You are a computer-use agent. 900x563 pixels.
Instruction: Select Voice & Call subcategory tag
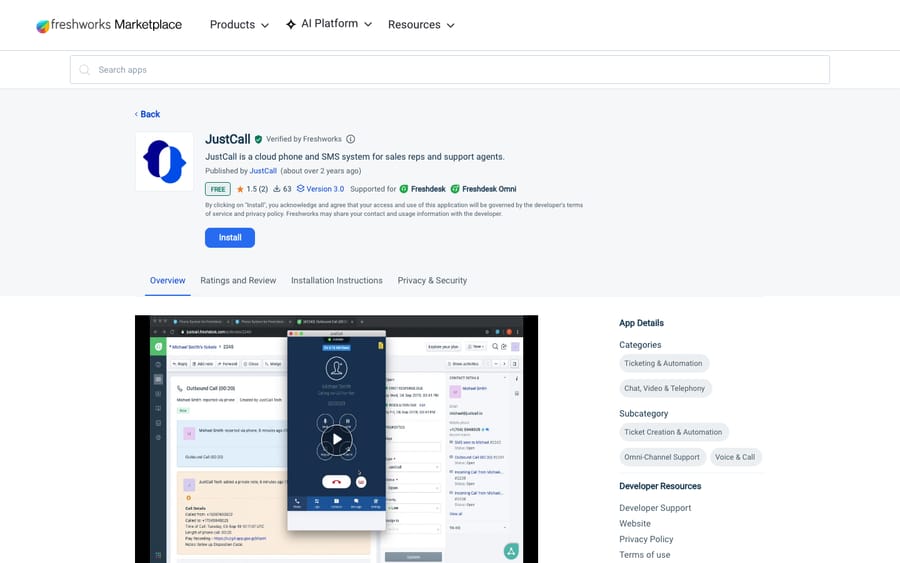[735, 457]
